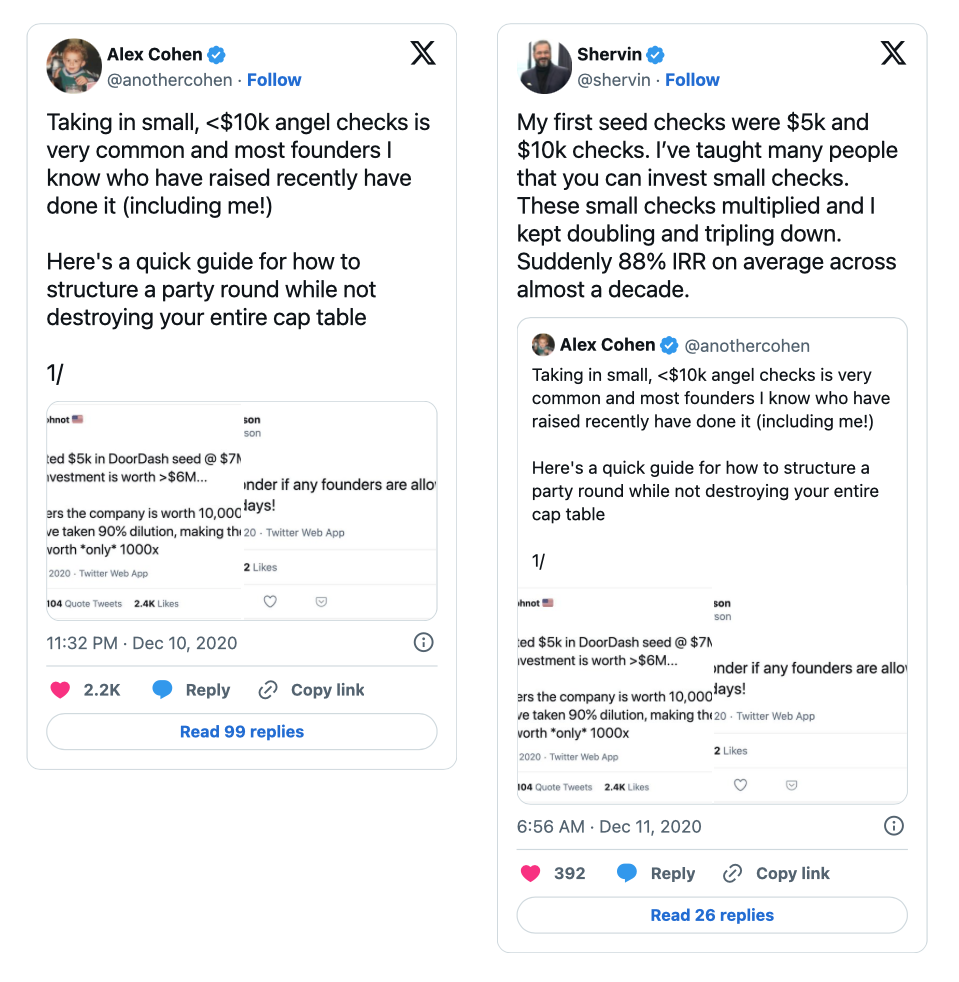Click X logo on Shervin's tweet
The height and width of the screenshot is (982, 959).
(x=893, y=53)
